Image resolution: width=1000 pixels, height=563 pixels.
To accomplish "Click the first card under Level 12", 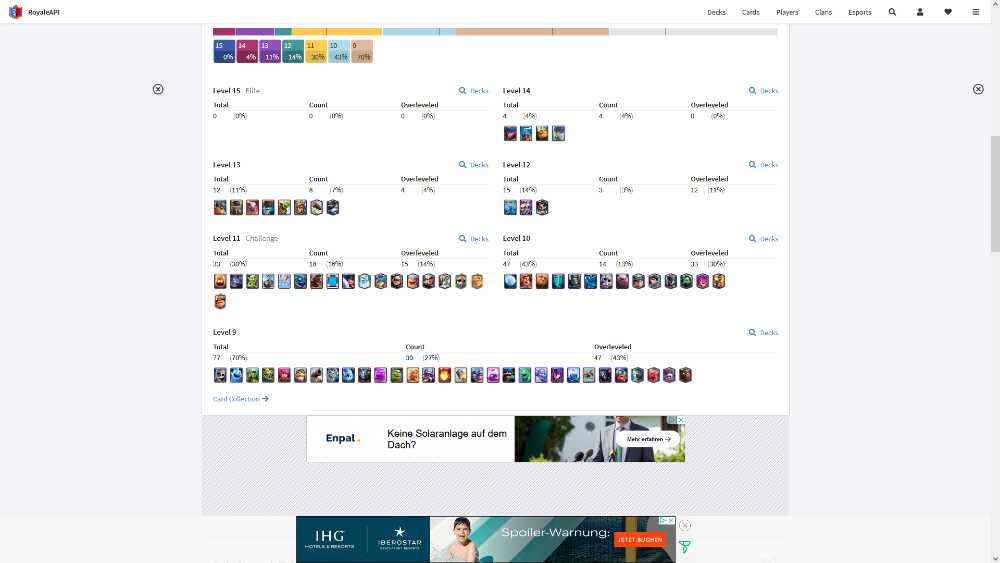I will (x=510, y=207).
